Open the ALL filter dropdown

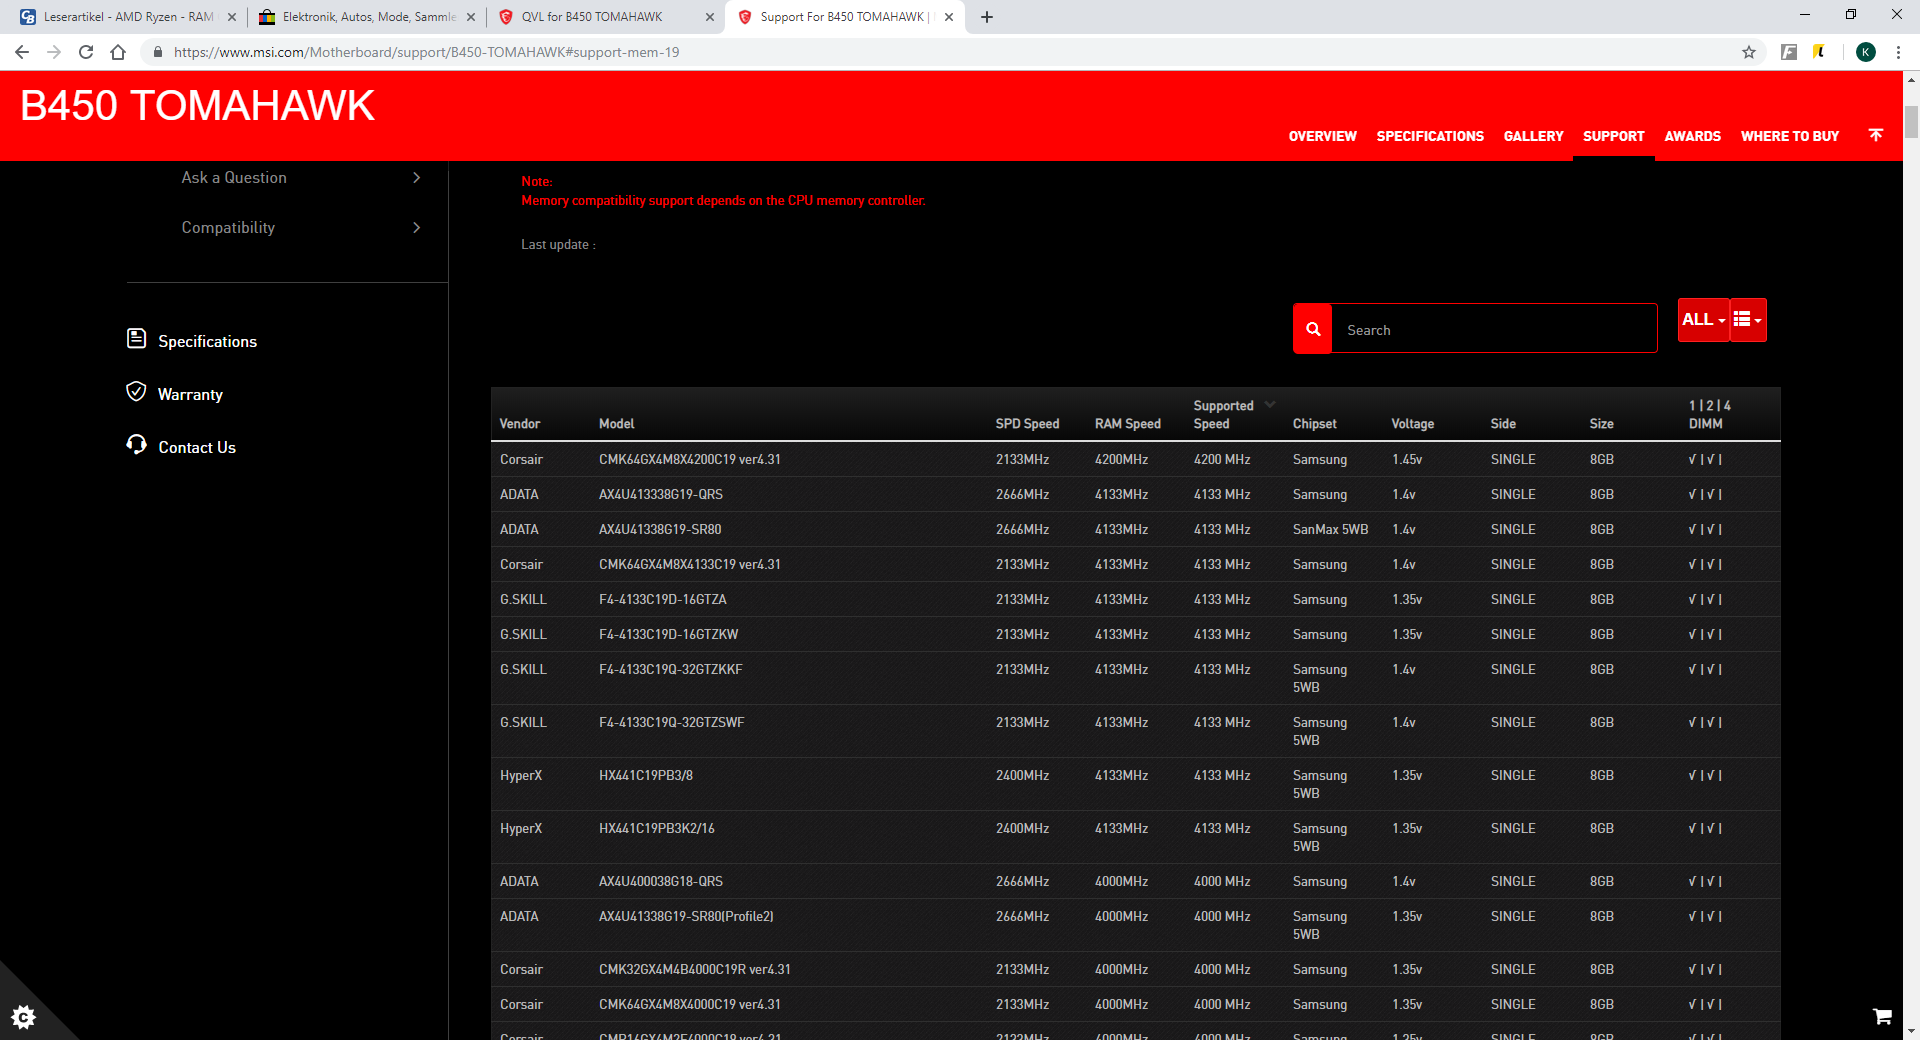click(x=1703, y=320)
